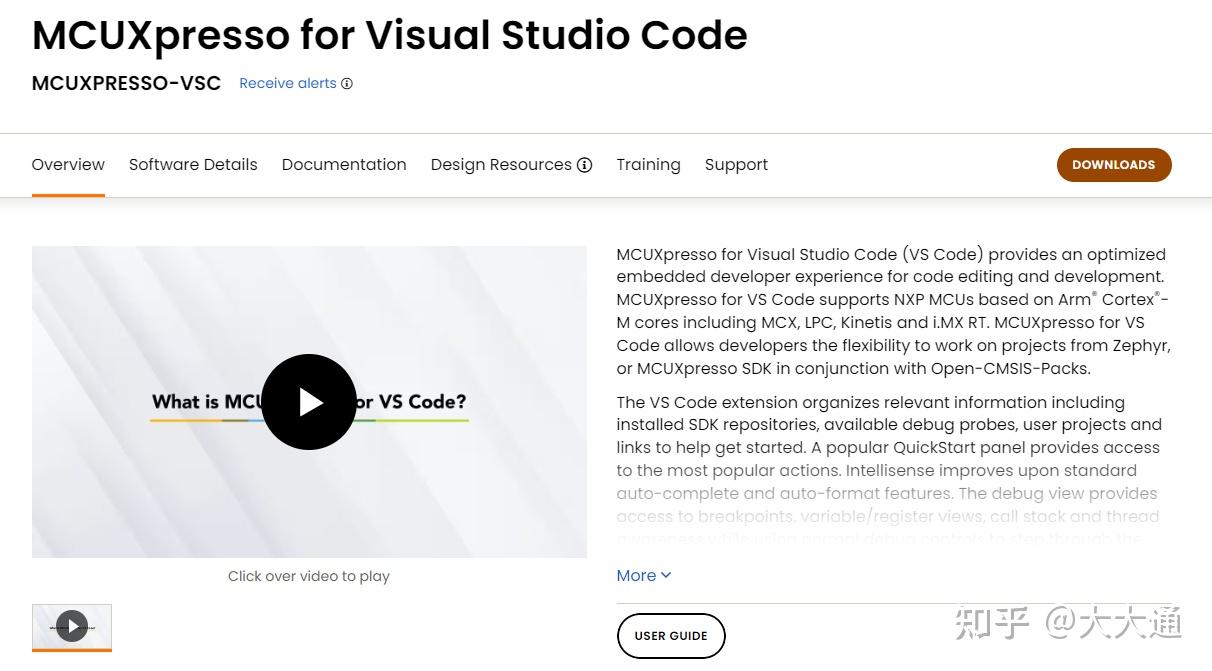Click the info icon next to Design Resources
The image size is (1212, 671).
tap(585, 165)
